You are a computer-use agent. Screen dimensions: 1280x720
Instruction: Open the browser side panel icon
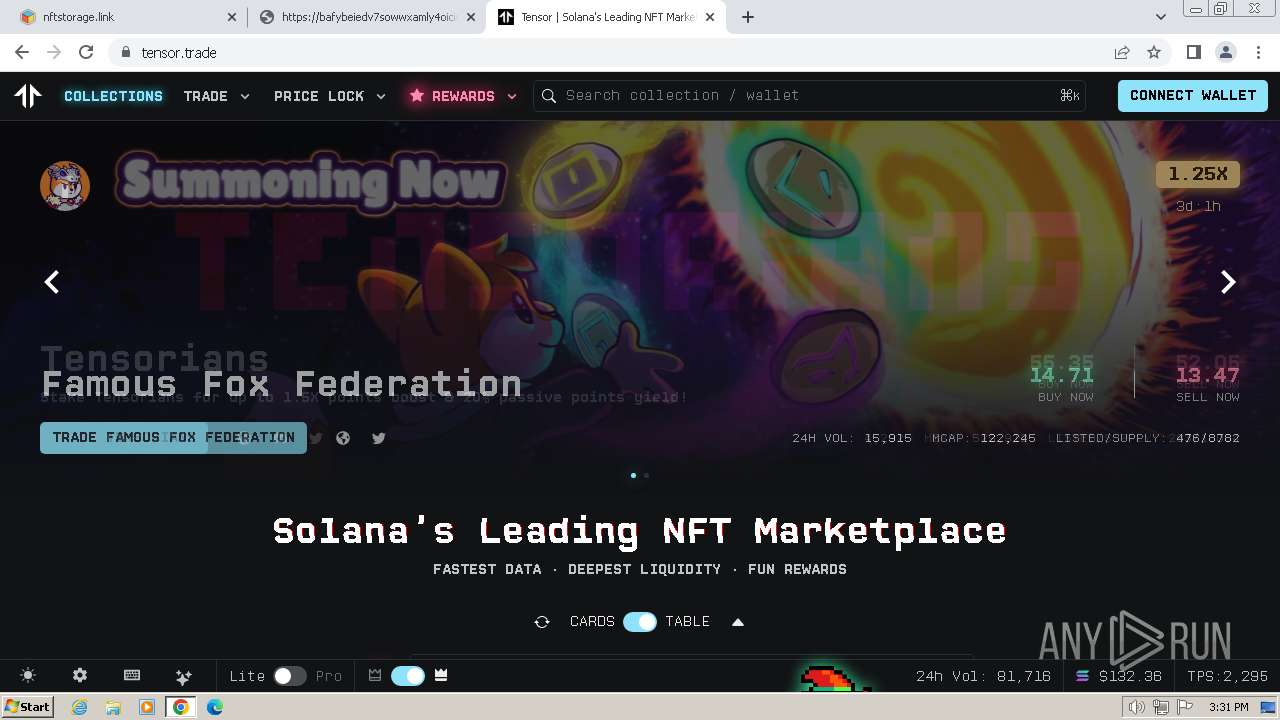coord(1193,52)
